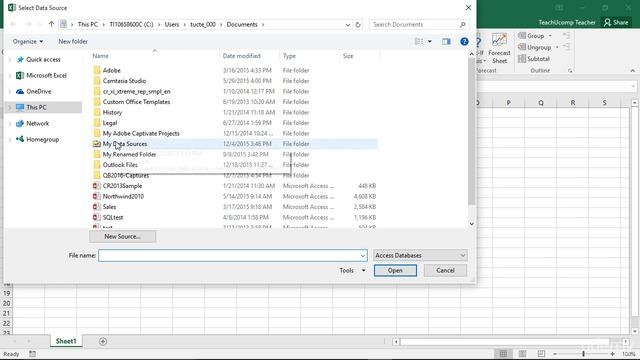Open the Access Databases file type dropdown
The image size is (640, 360).
coord(420,256)
